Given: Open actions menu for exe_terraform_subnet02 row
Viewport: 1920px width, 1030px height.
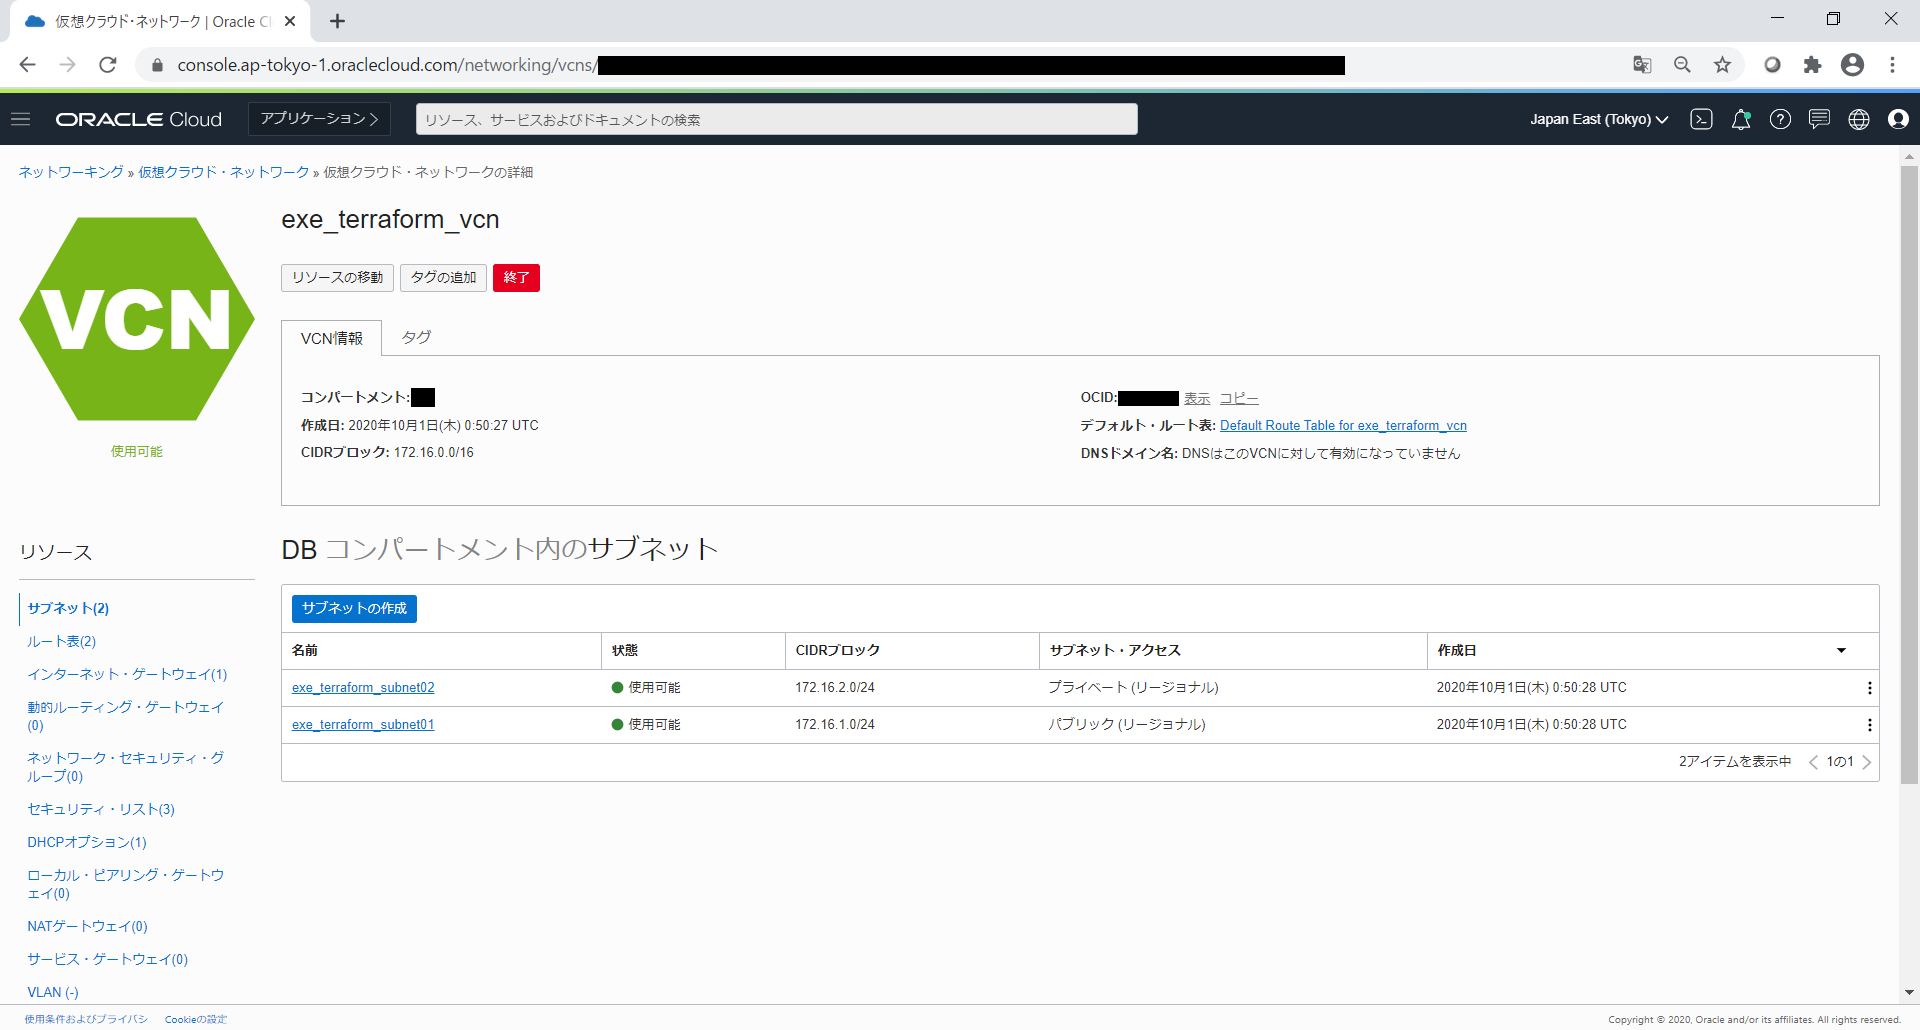Looking at the screenshot, I should [1869, 688].
